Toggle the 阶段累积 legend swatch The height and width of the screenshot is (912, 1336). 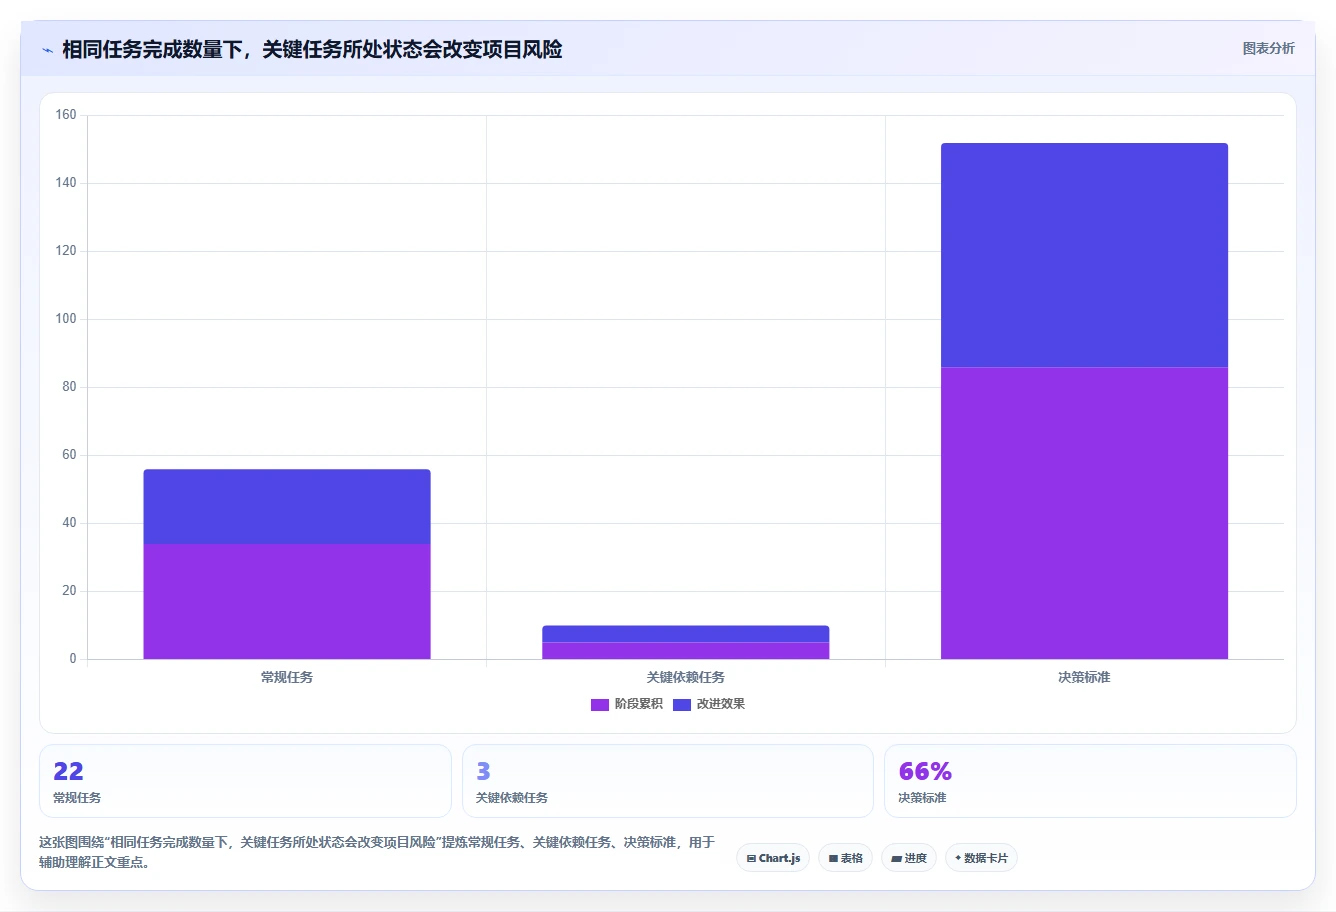click(600, 704)
